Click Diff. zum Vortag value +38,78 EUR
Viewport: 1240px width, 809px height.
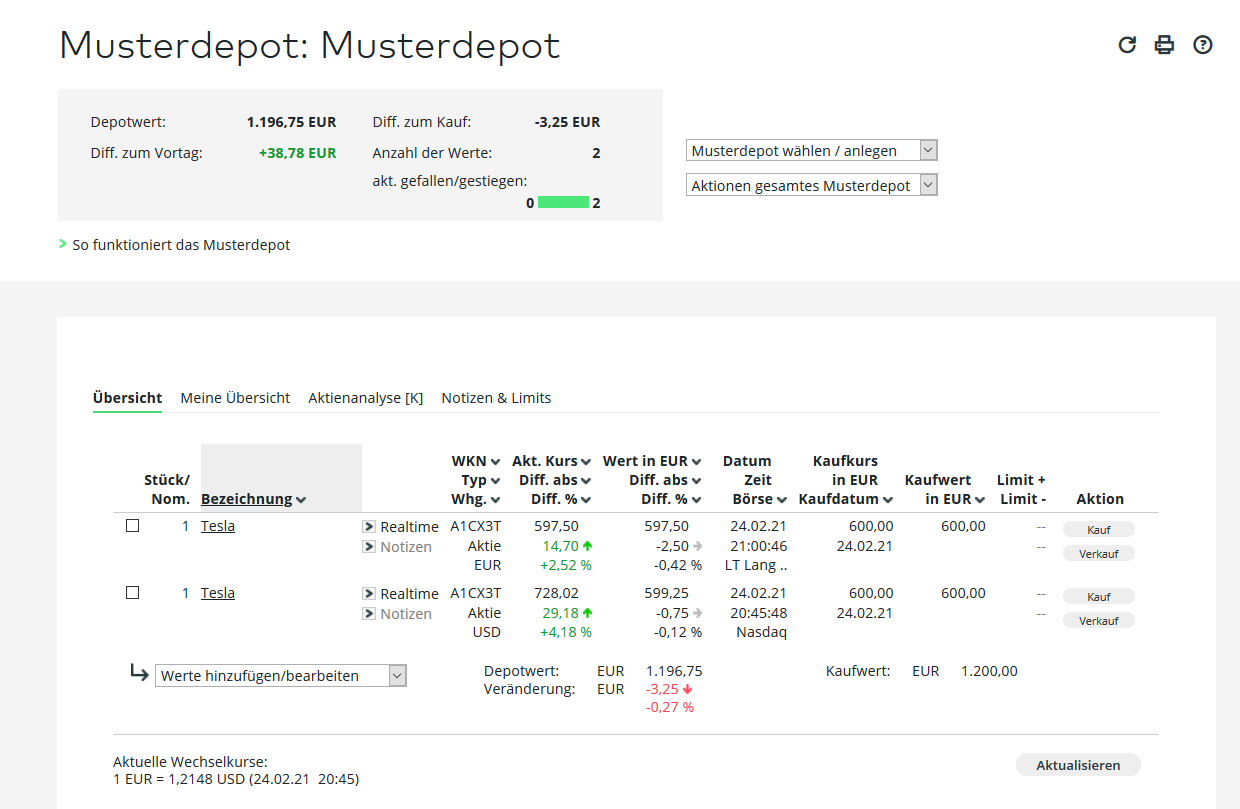298,153
